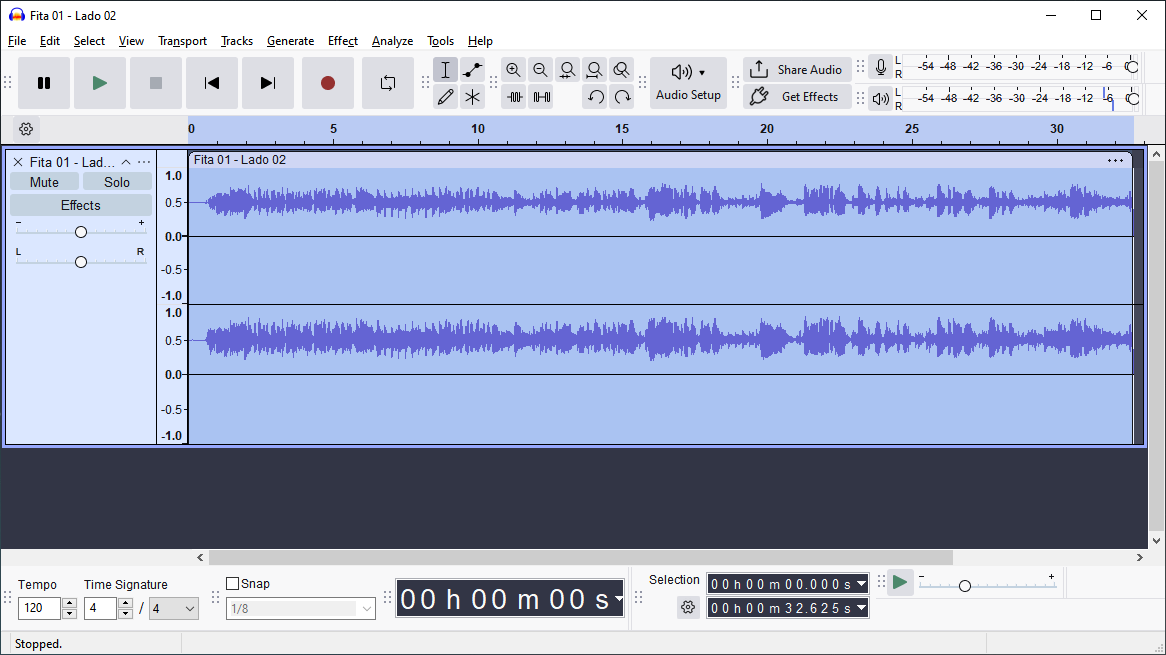
Task: Fit project to width icon
Action: point(594,70)
